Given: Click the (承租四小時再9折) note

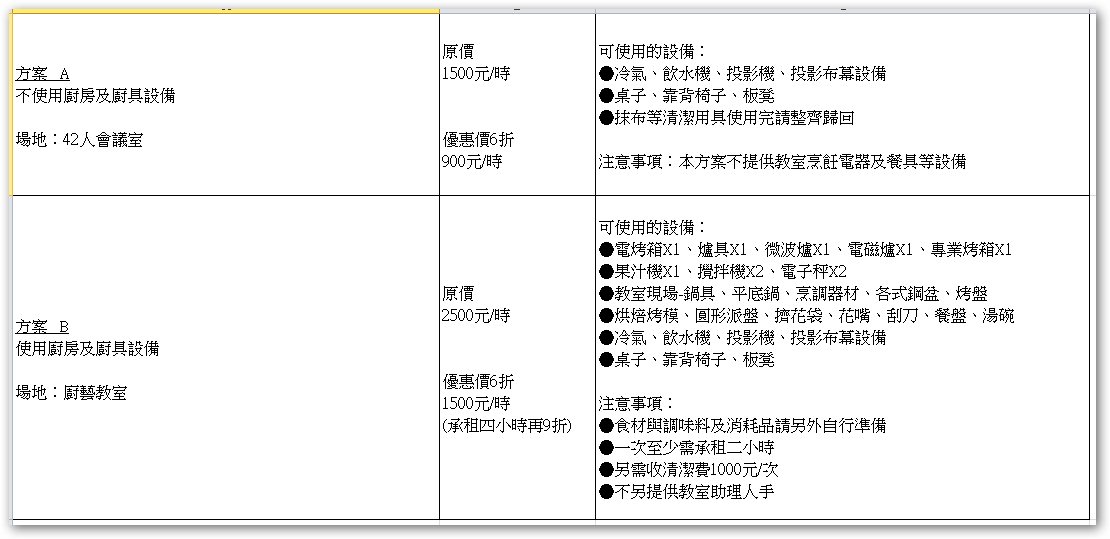Looking at the screenshot, I should click(506, 426).
